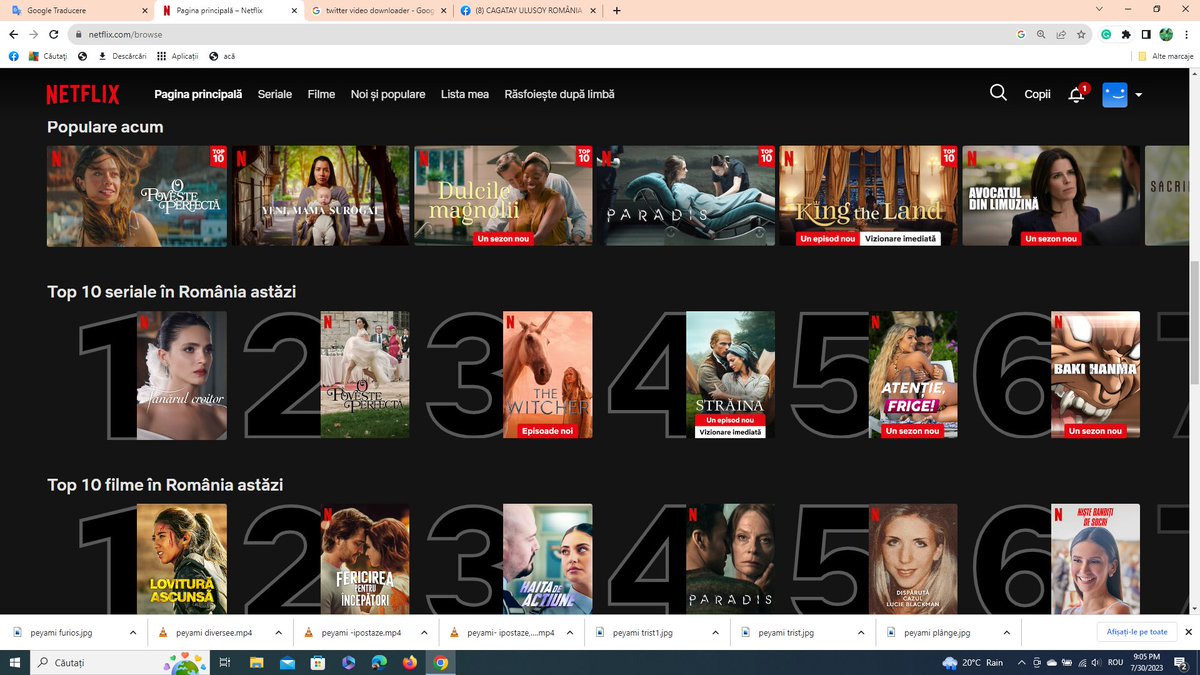Select Răsfoiește după limbă
Screen dimensions: 1200x675
coord(559,94)
